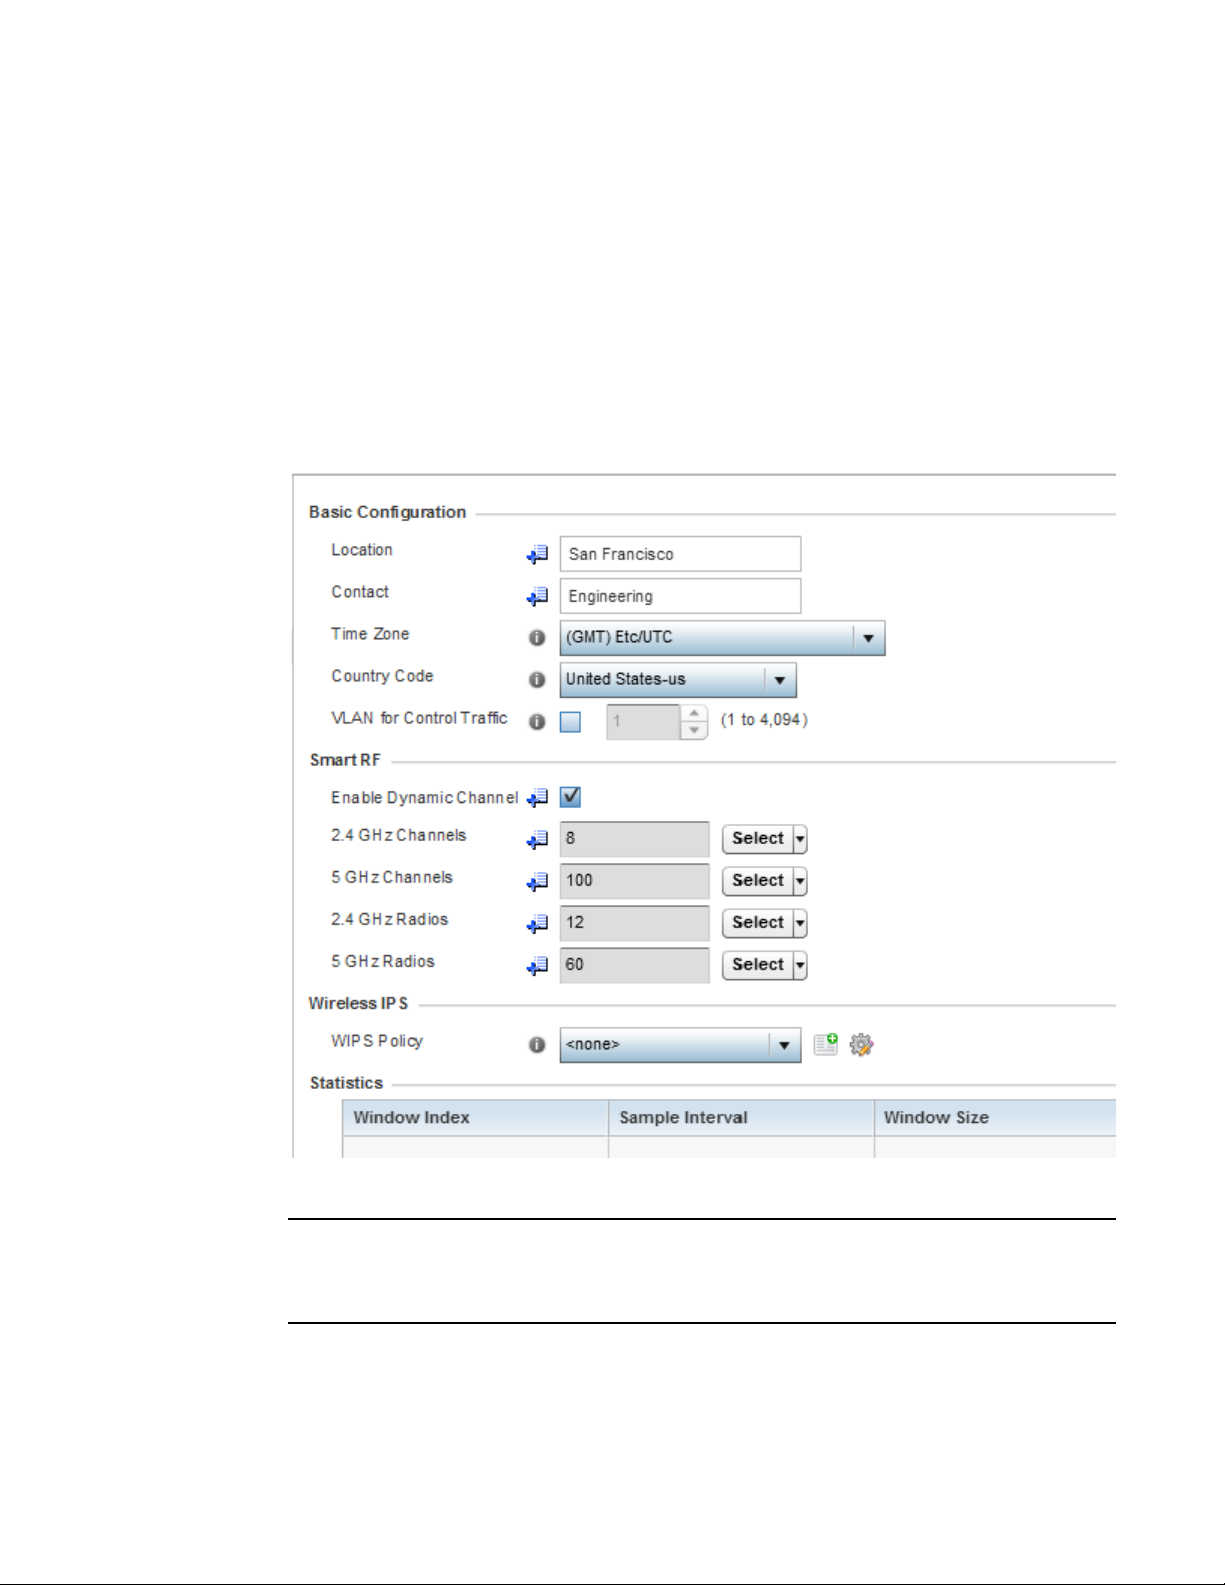Click the 'Enable Dynamic Channel' label
Screen dimensions: 1225x1585
point(425,798)
